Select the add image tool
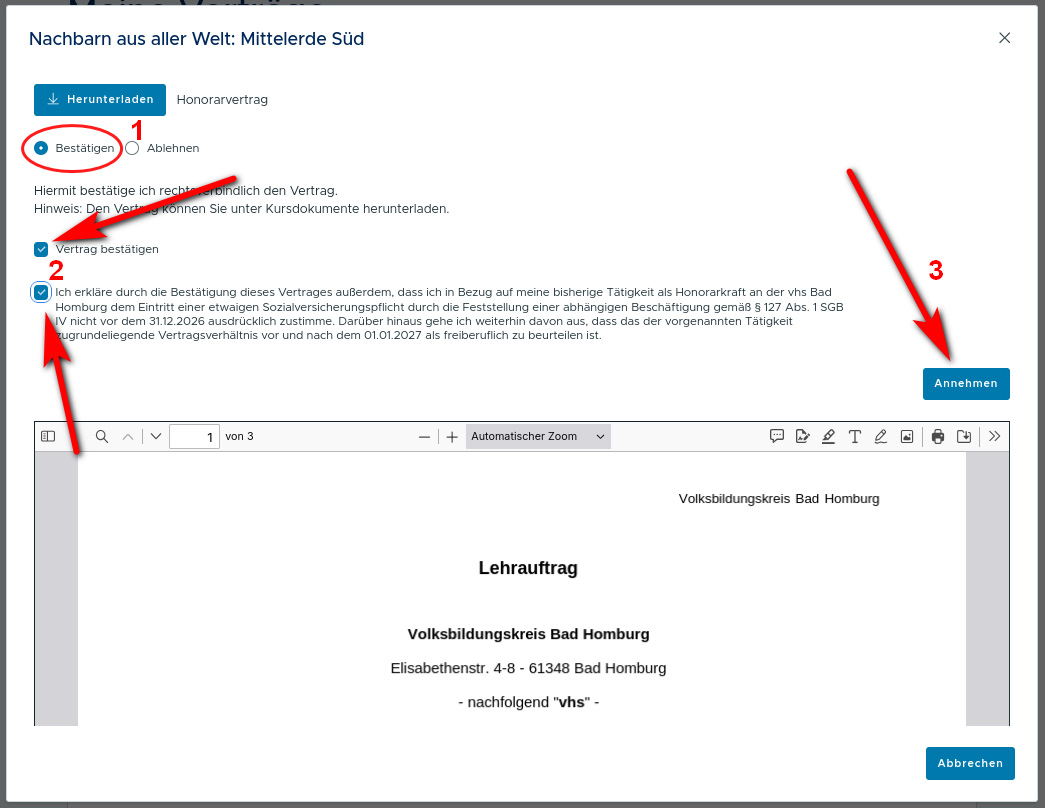 coord(907,437)
